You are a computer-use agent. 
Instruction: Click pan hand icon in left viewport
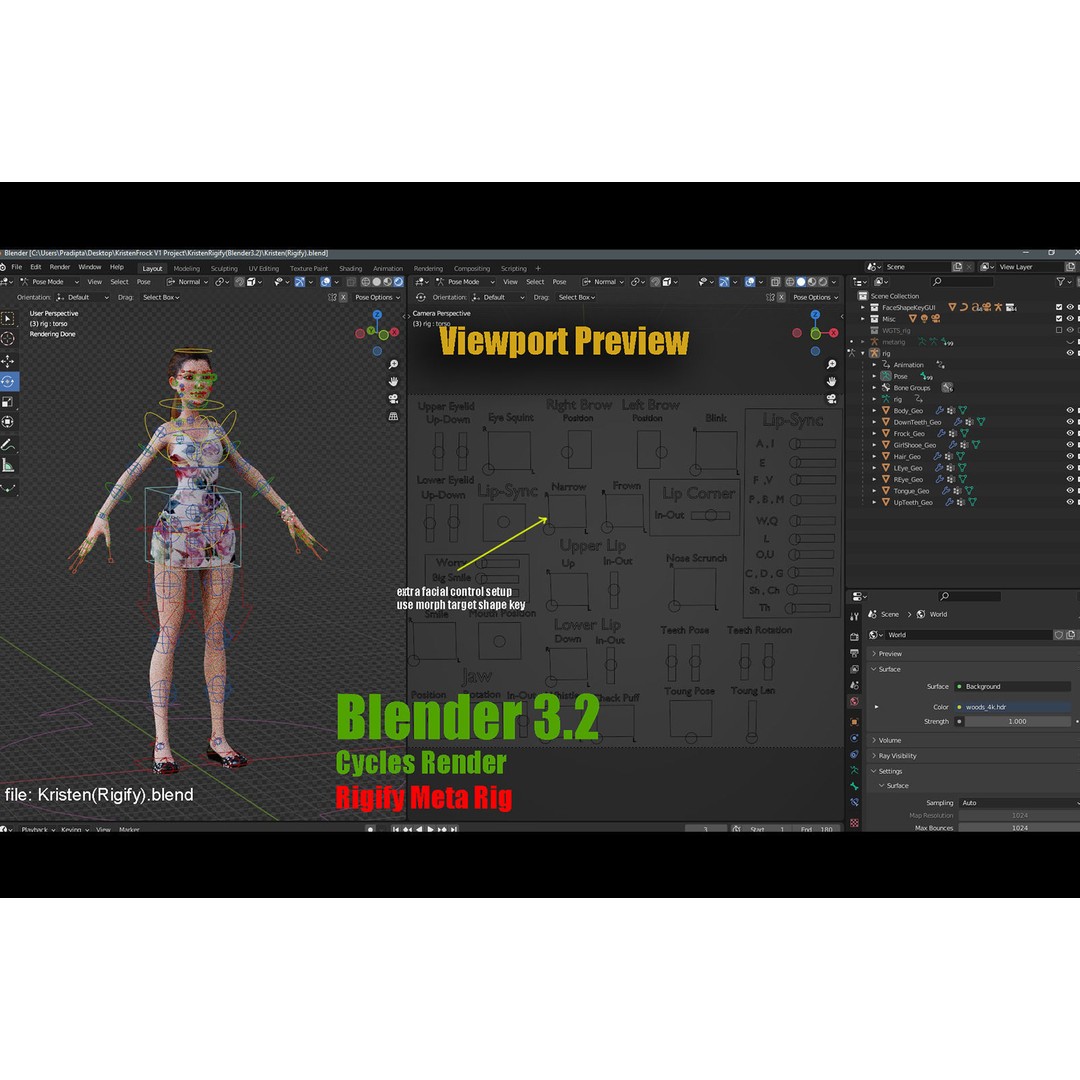coord(393,382)
